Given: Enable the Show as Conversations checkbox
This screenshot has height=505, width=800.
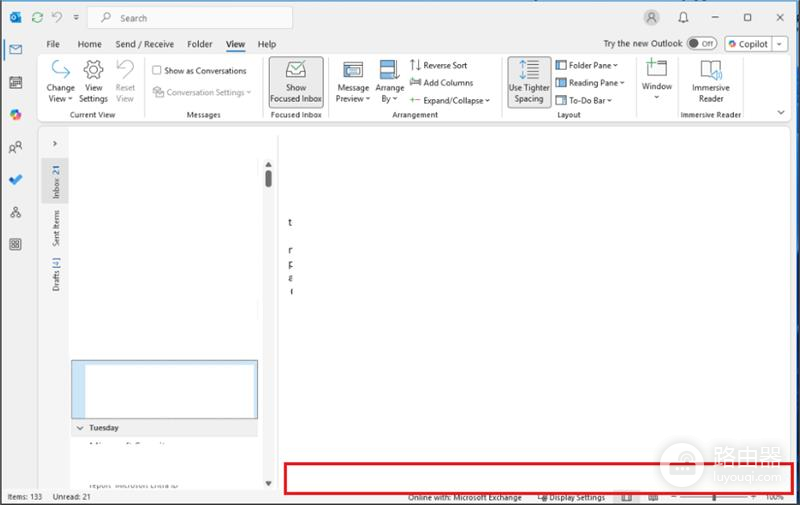Looking at the screenshot, I should [x=157, y=70].
